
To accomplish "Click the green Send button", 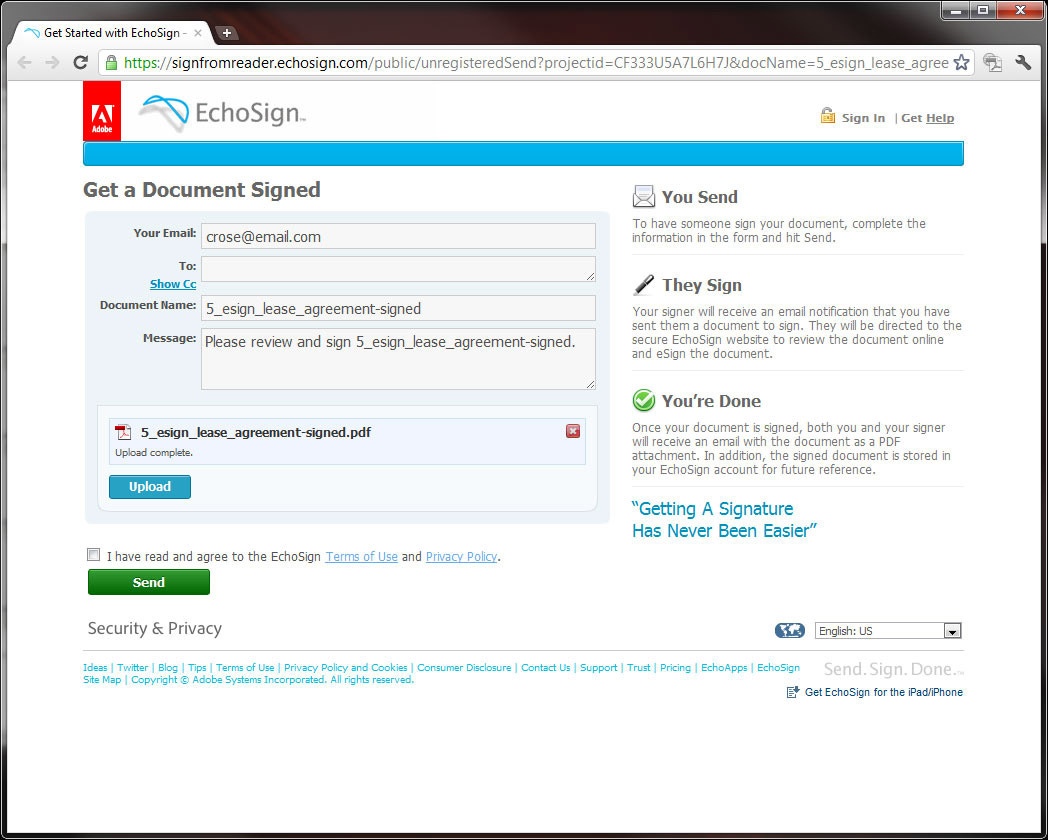I will click(148, 582).
